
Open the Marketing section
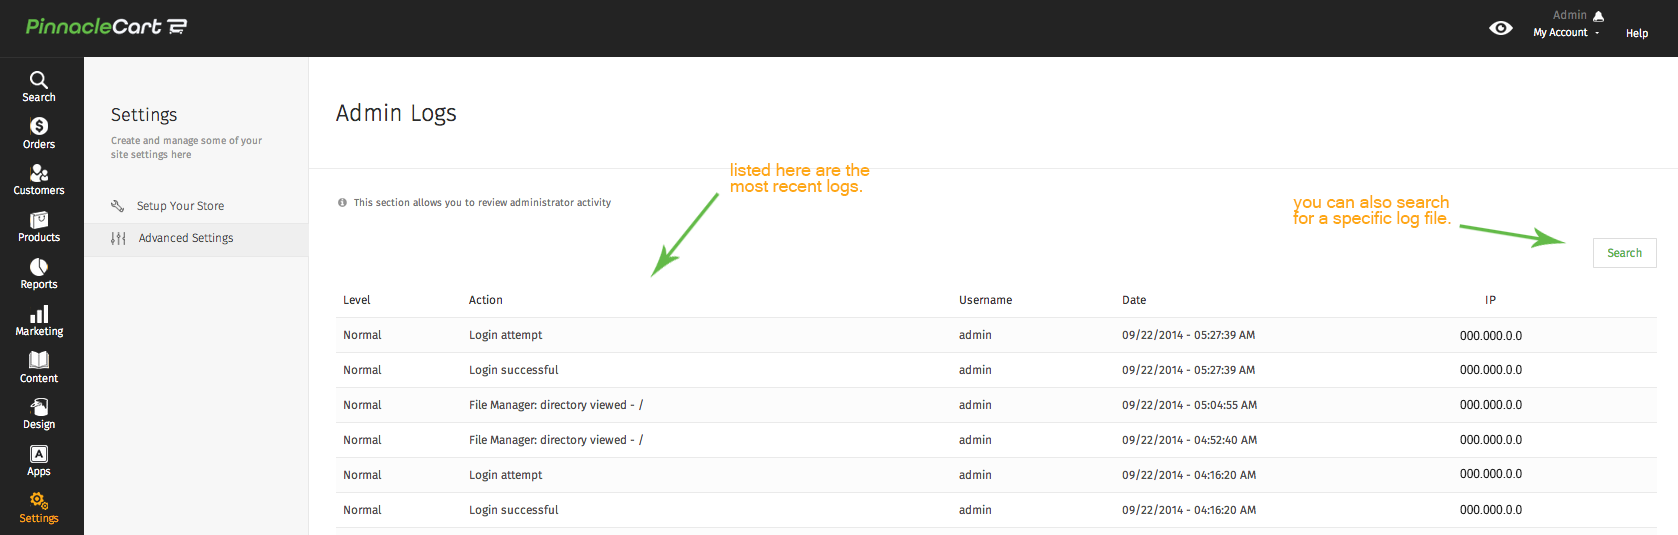(39, 321)
